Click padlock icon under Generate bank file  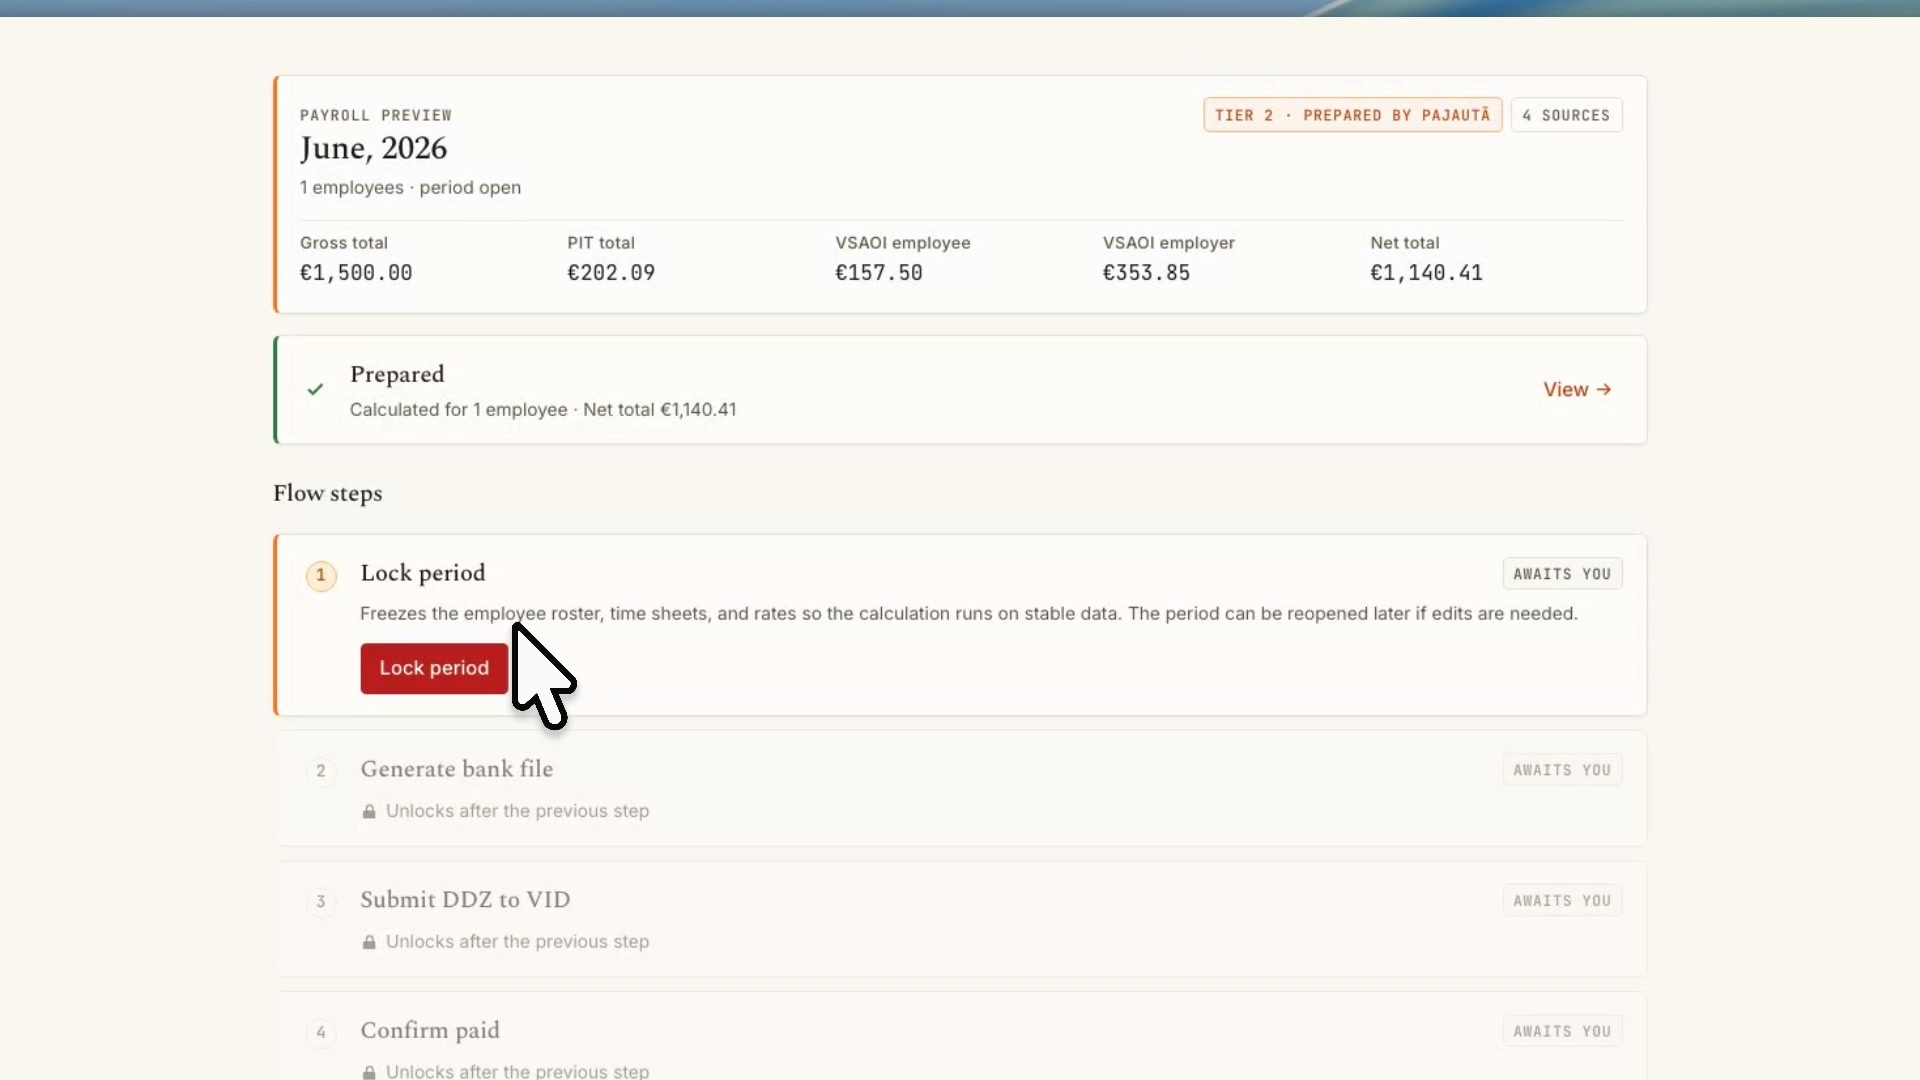click(x=369, y=811)
